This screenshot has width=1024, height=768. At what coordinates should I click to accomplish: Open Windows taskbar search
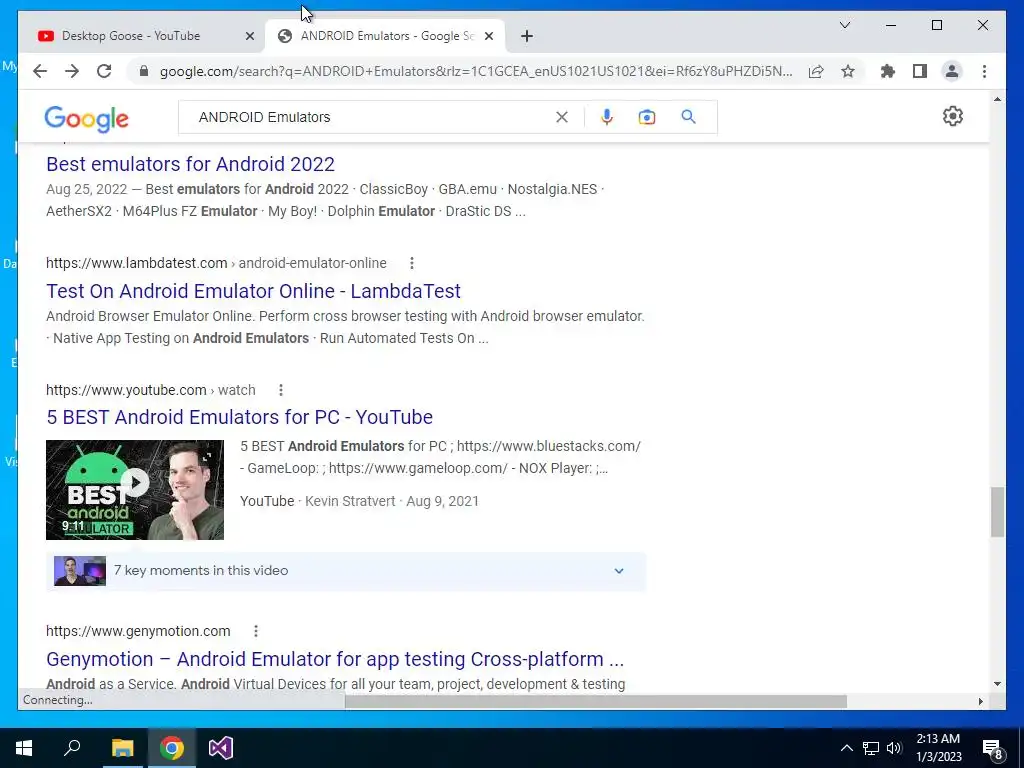coord(72,748)
